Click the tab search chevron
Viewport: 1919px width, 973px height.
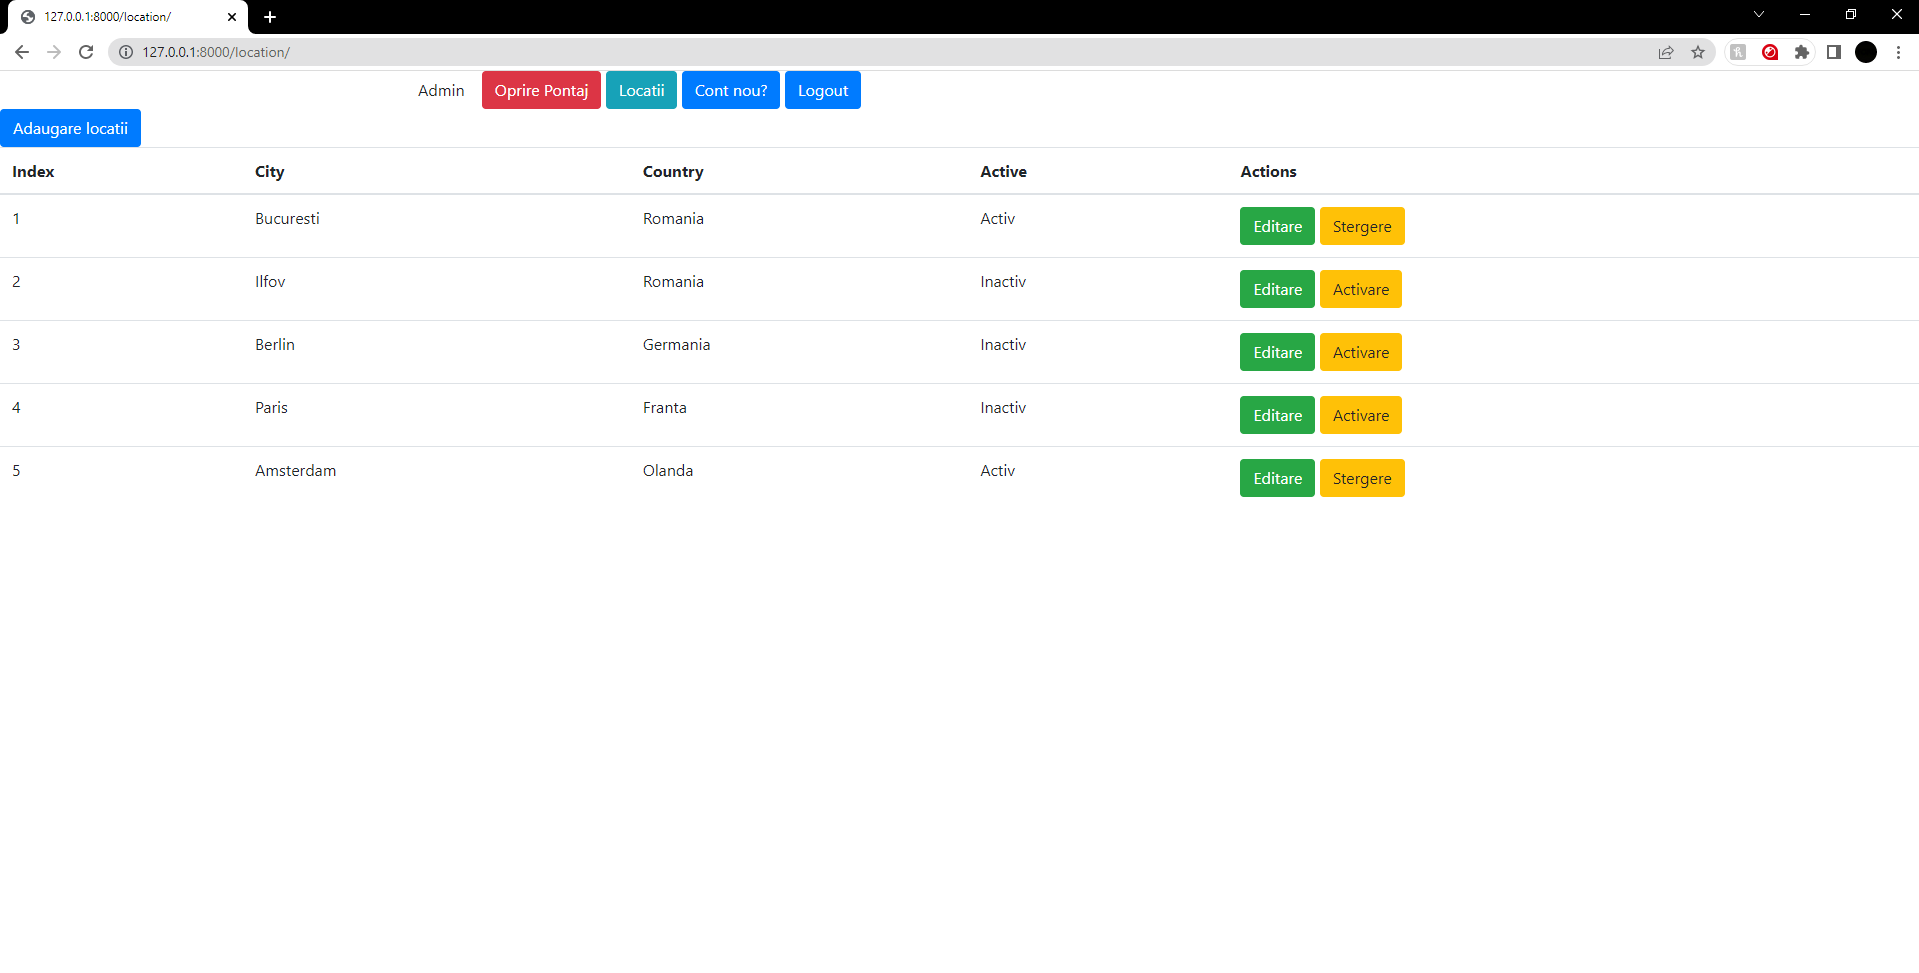(1758, 14)
